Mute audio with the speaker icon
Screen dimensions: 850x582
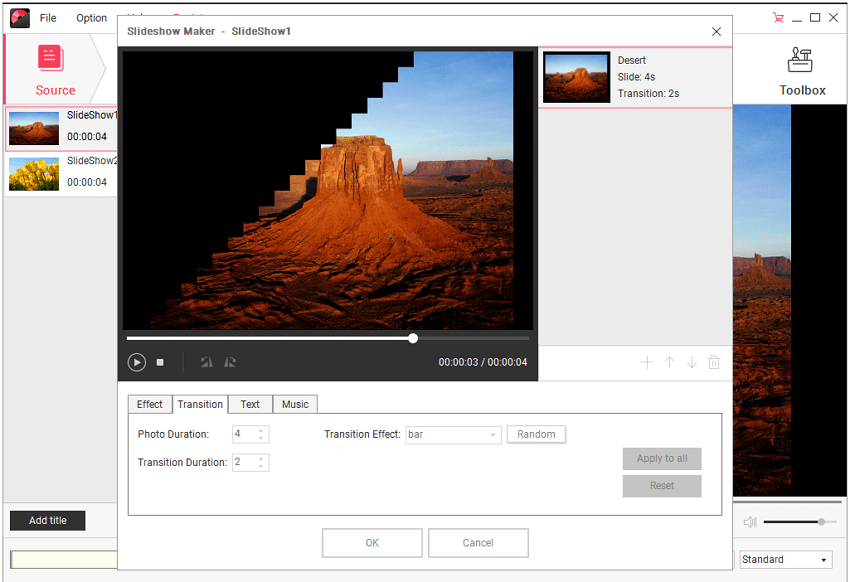[750, 522]
